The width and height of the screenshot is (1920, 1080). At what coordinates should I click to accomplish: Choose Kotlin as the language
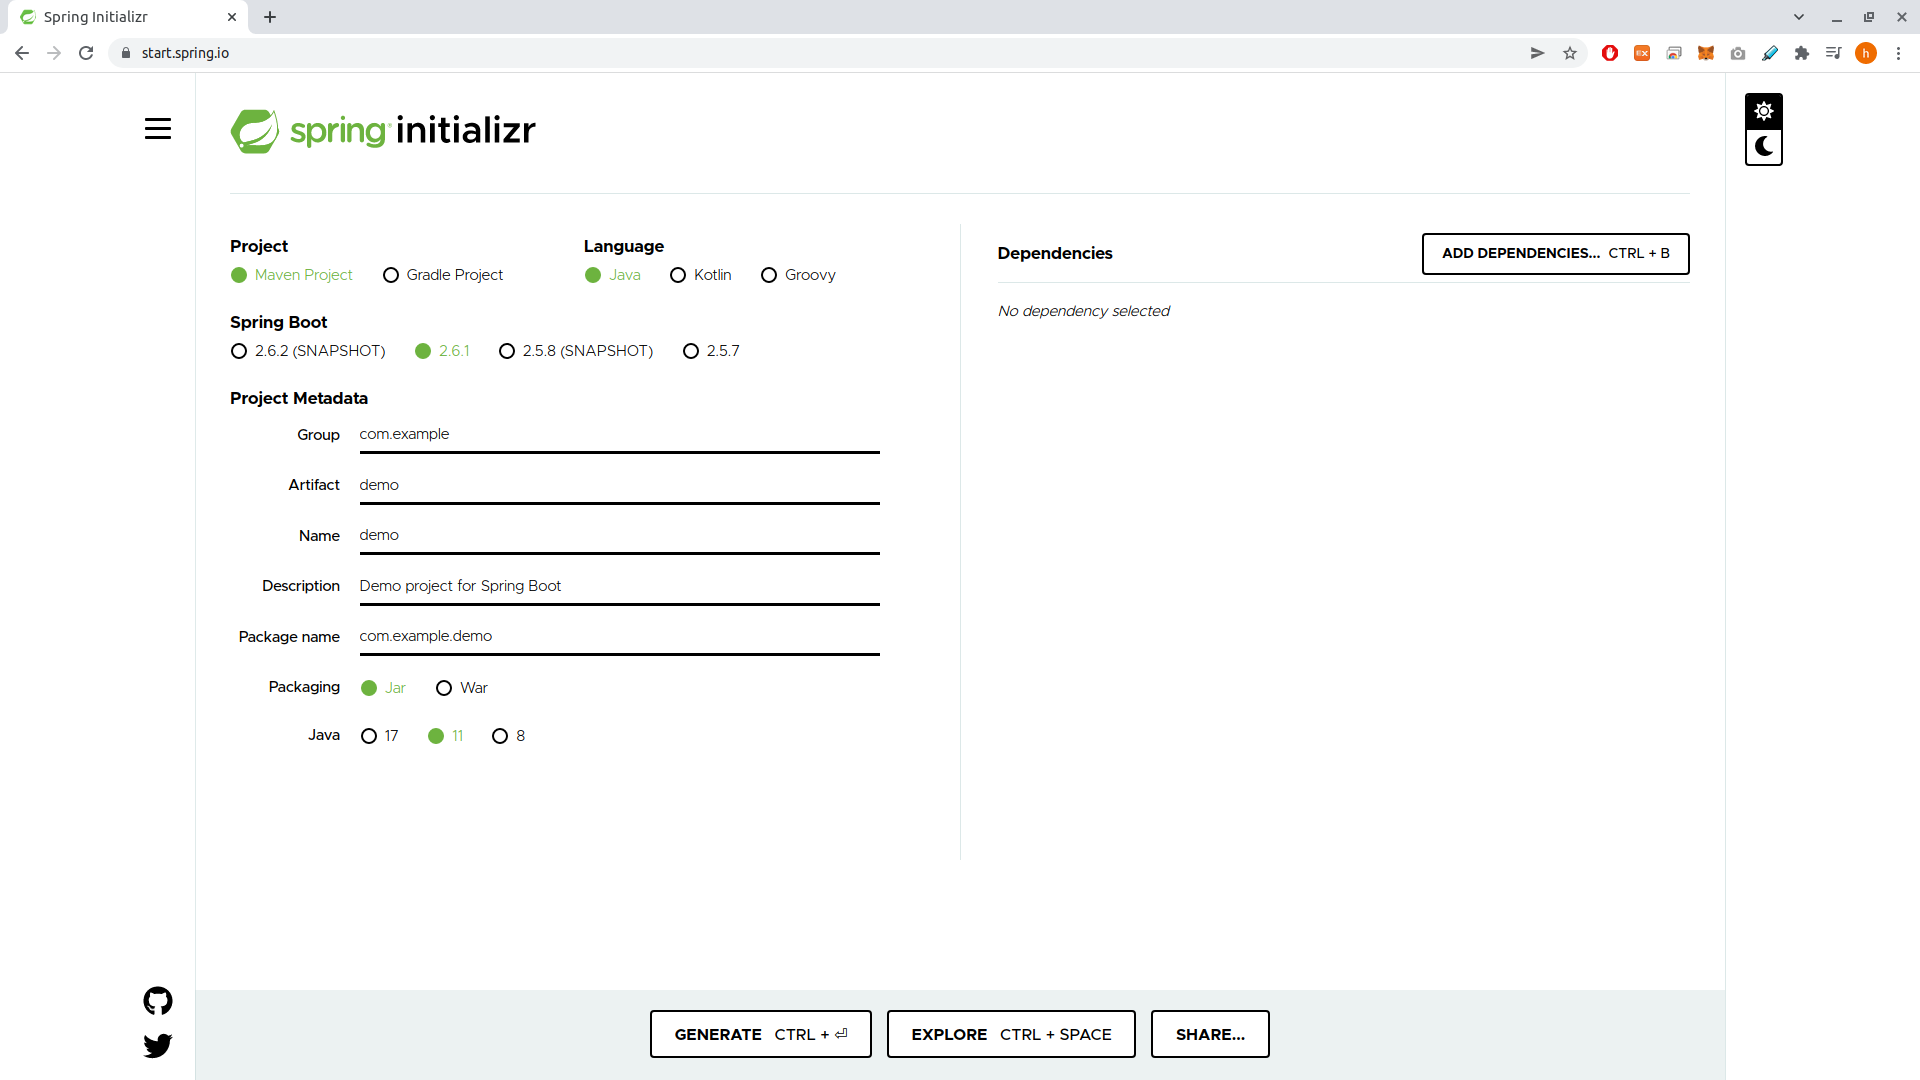(678, 275)
